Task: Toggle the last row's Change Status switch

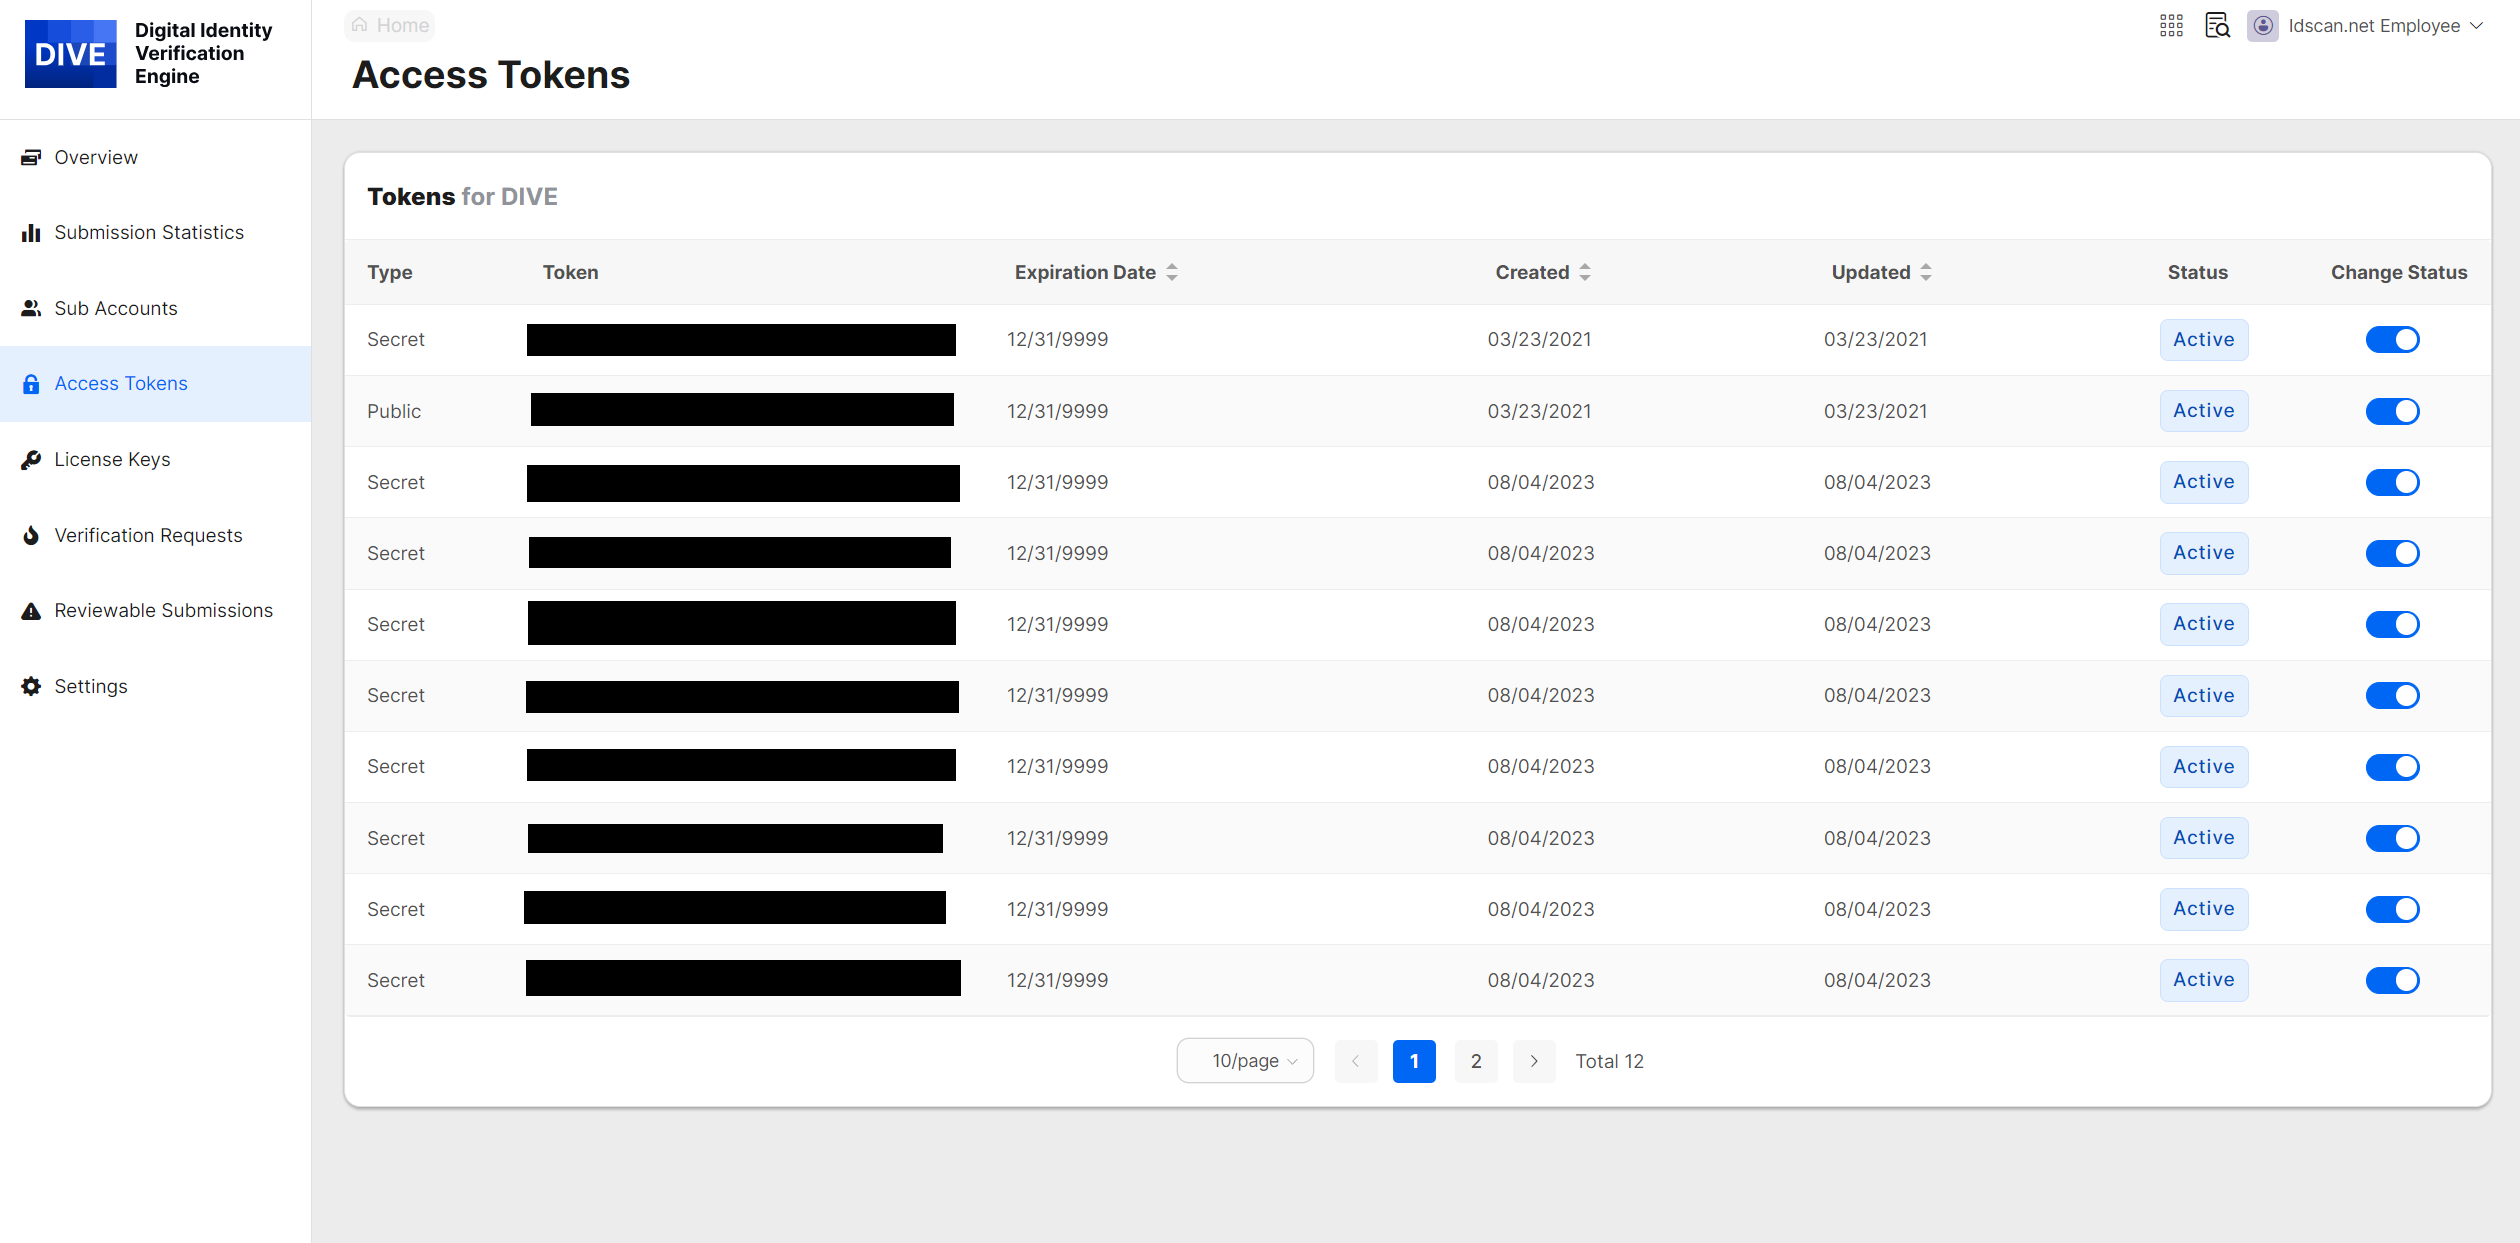Action: 2392,980
